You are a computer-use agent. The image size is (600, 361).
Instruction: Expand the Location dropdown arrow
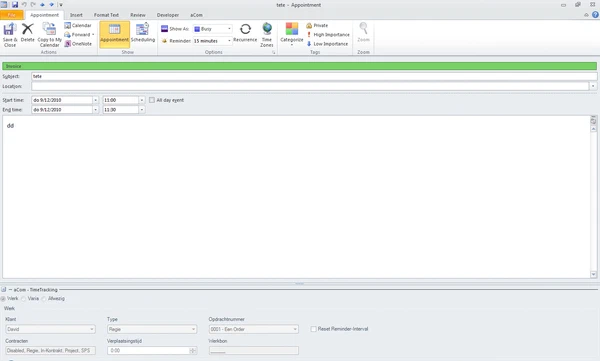pos(593,86)
